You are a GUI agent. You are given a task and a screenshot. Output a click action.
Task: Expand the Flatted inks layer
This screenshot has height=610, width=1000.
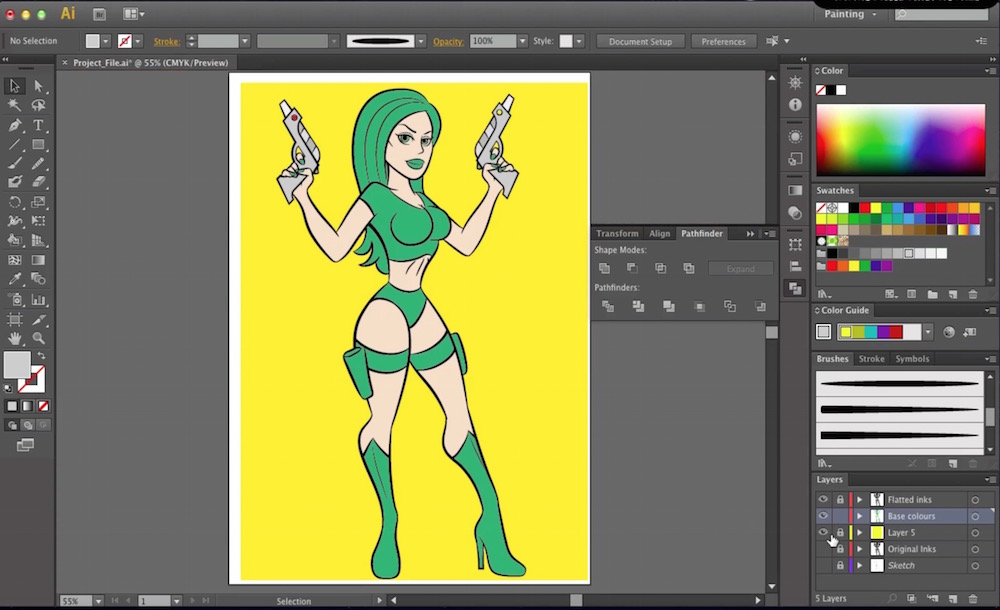[x=860, y=500]
